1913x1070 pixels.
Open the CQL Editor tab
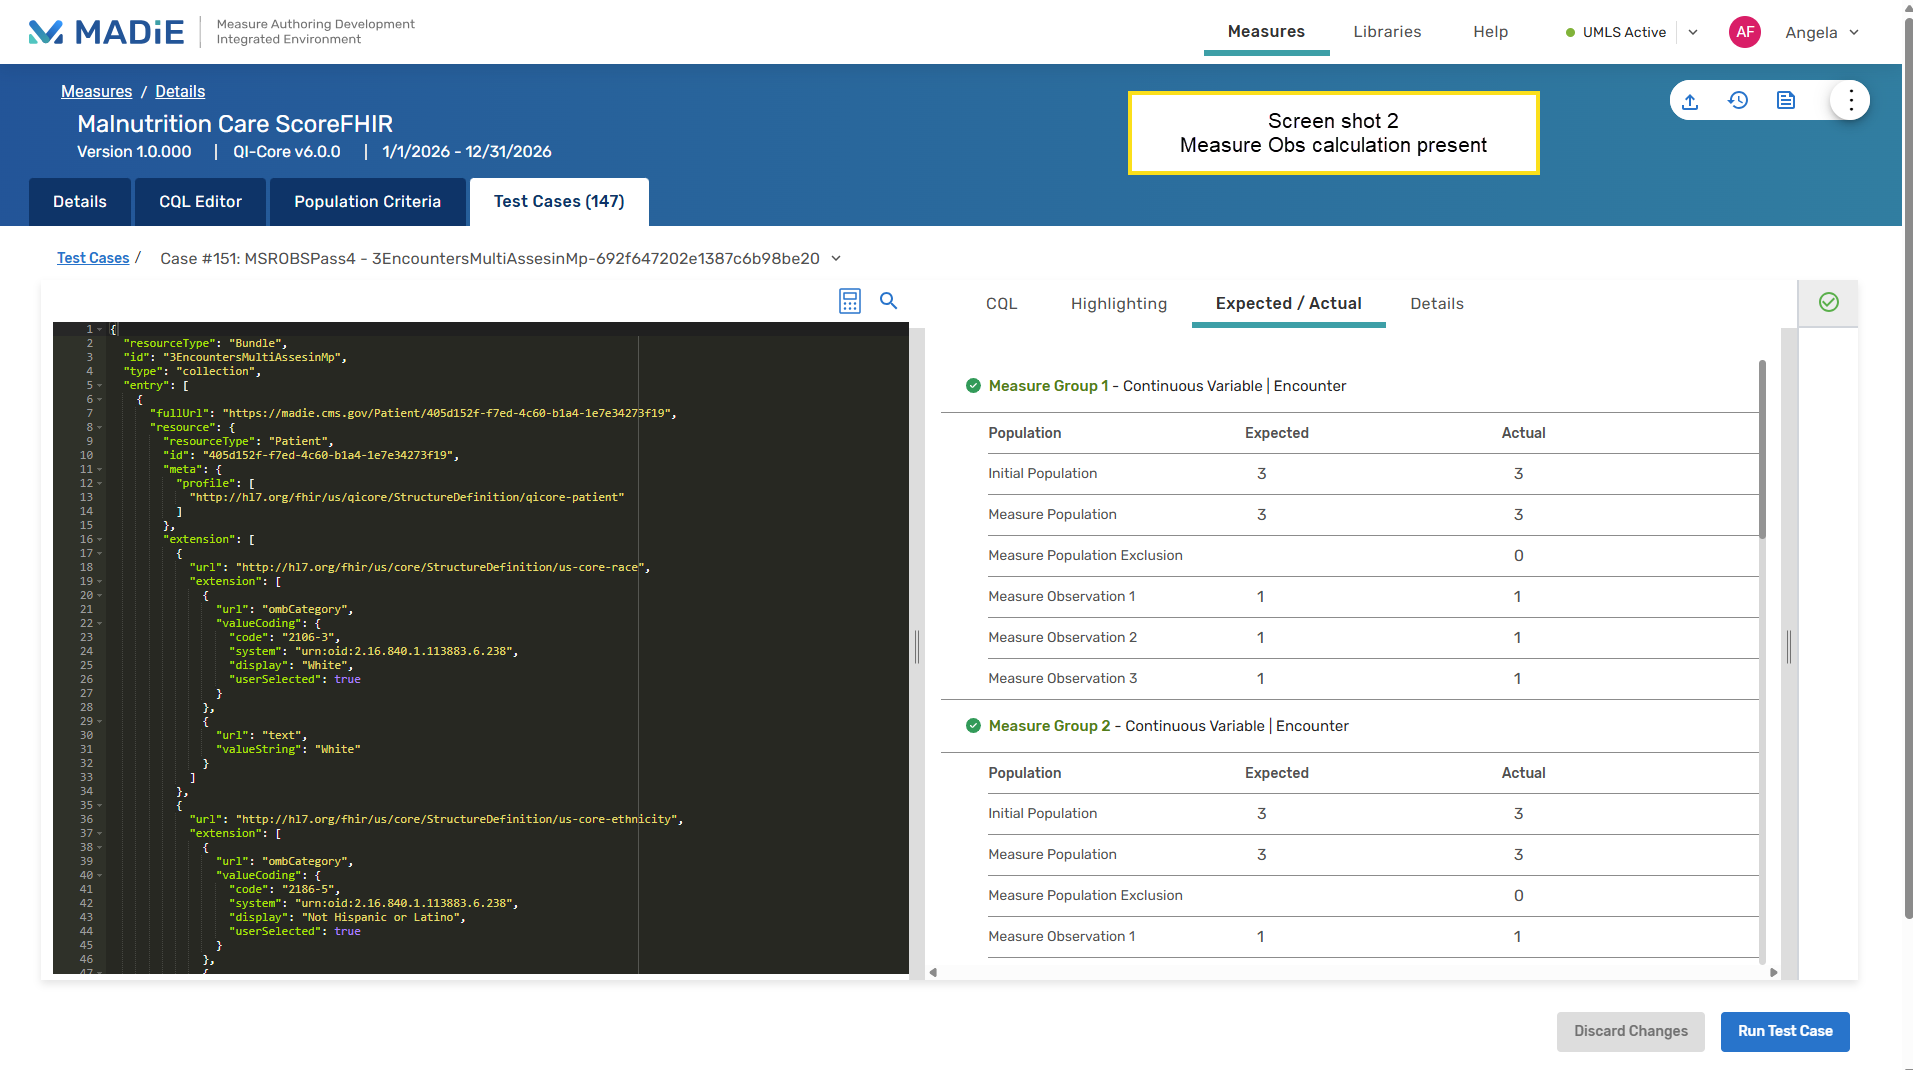click(x=200, y=202)
